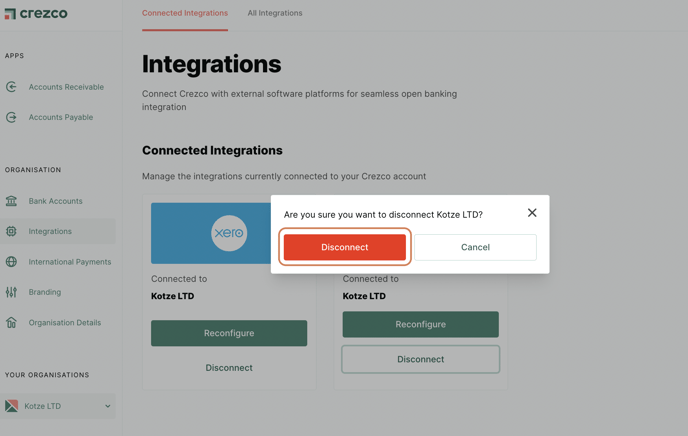
Task: Click the Integrations chip icon
Action: click(x=11, y=231)
